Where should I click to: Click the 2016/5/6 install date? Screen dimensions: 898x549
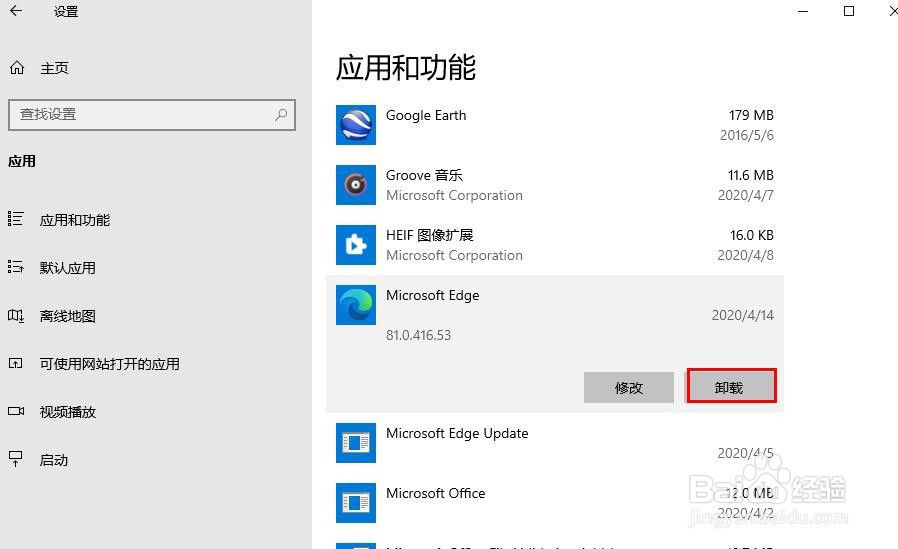(747, 136)
